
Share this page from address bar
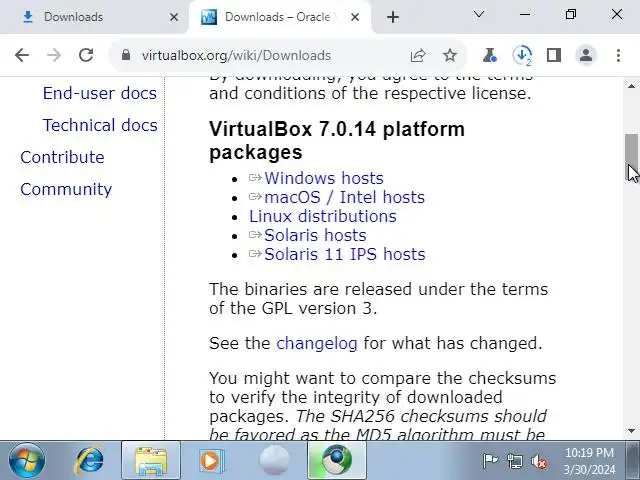point(418,55)
